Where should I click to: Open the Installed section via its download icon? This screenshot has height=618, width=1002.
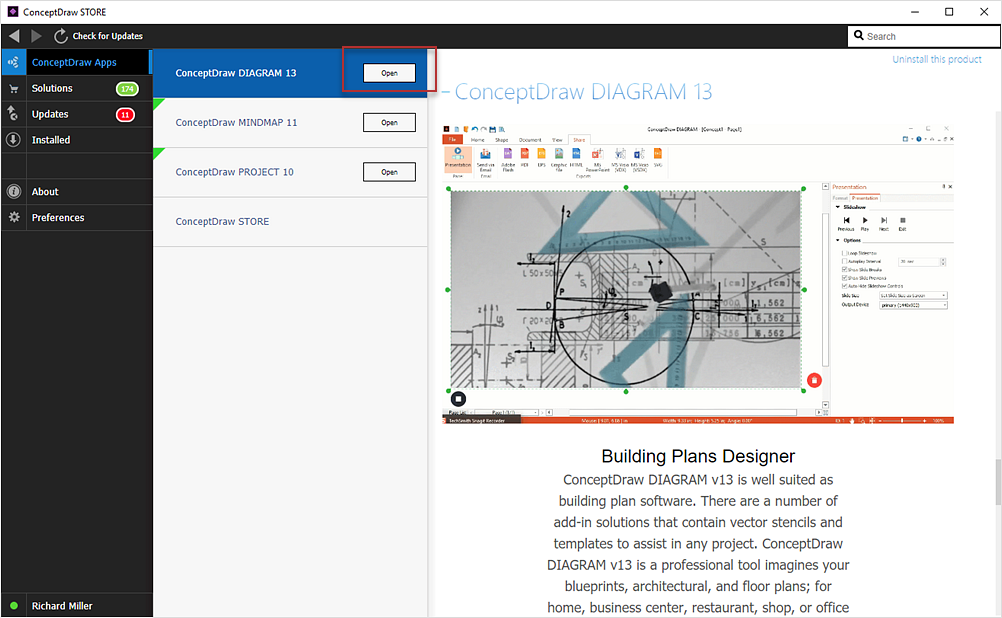pyautogui.click(x=13, y=140)
